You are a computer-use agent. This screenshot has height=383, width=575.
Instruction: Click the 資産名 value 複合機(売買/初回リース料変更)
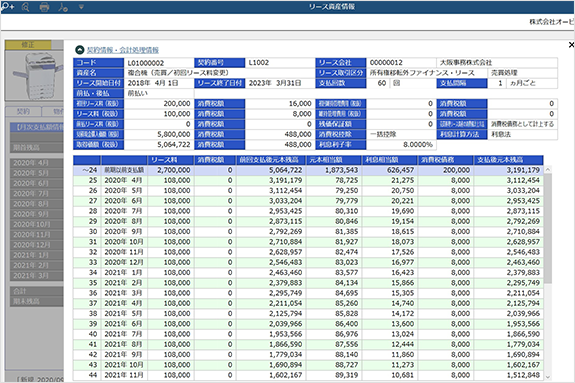(x=220, y=73)
